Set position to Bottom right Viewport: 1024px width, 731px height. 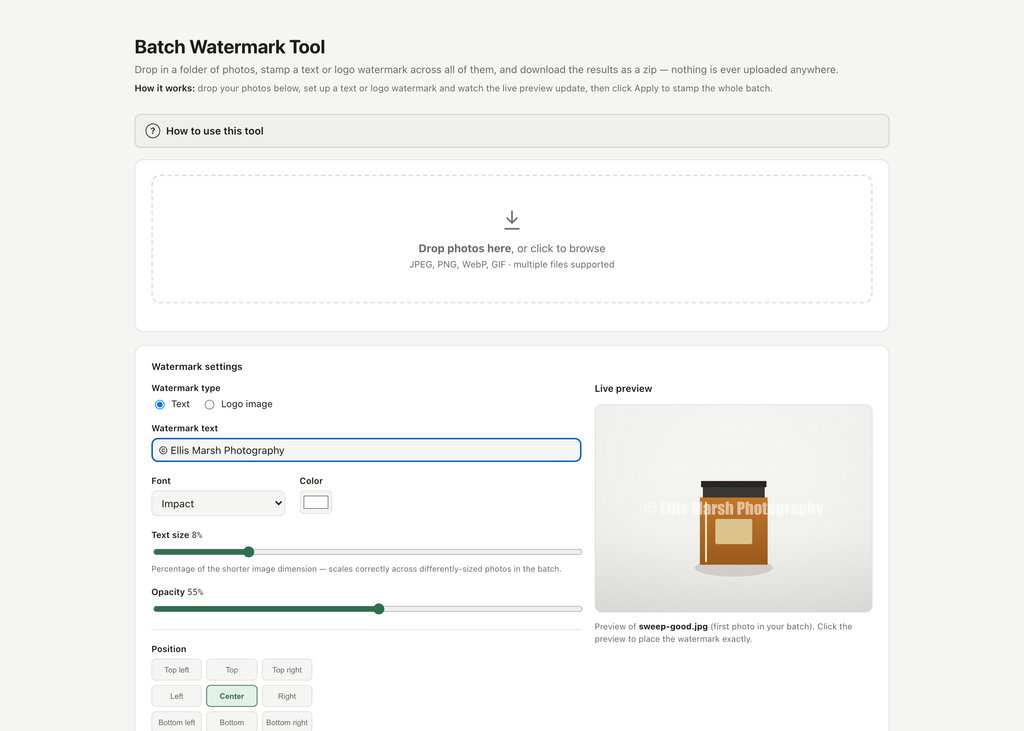(287, 721)
